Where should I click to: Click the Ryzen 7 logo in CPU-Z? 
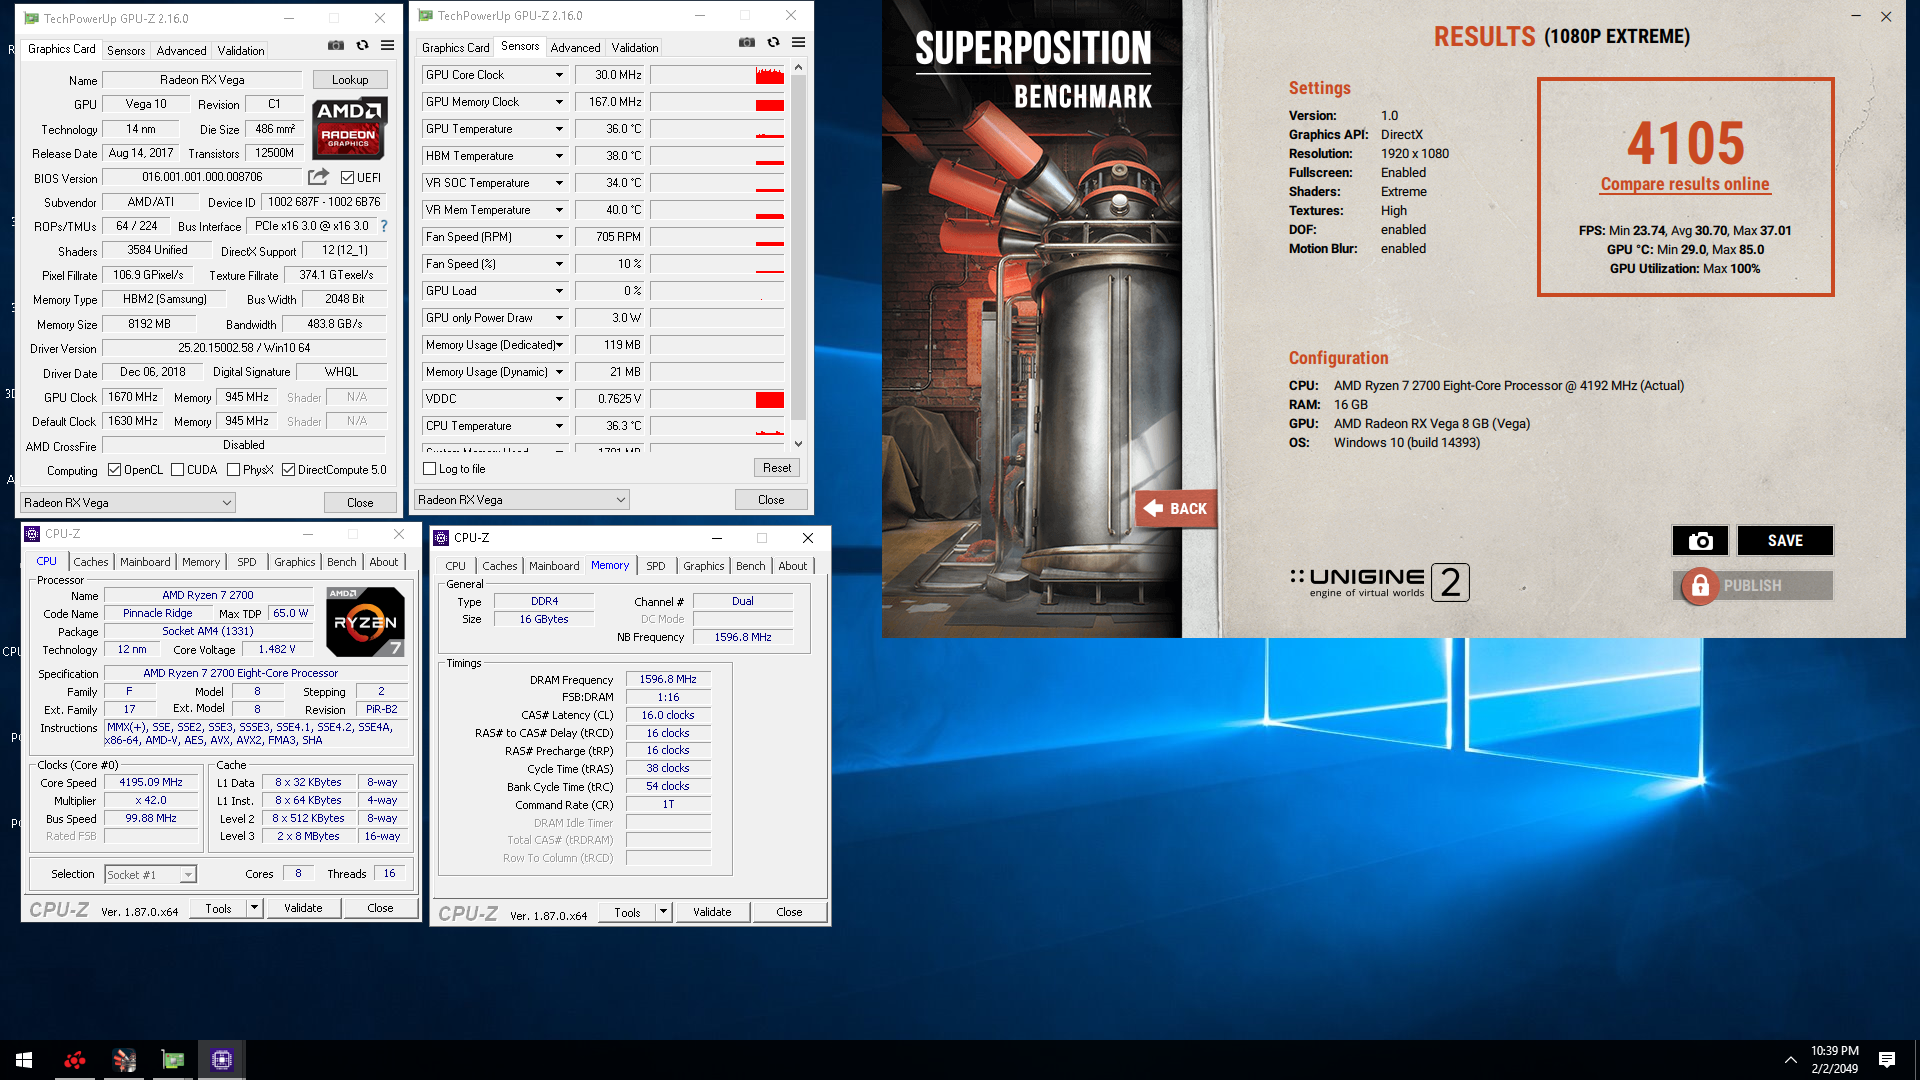pos(366,622)
